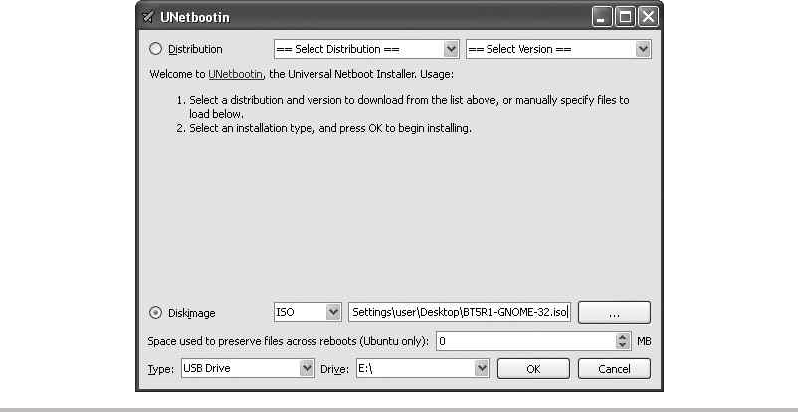
Task: Click the UNetbootin title bar icon
Action: coord(148,17)
